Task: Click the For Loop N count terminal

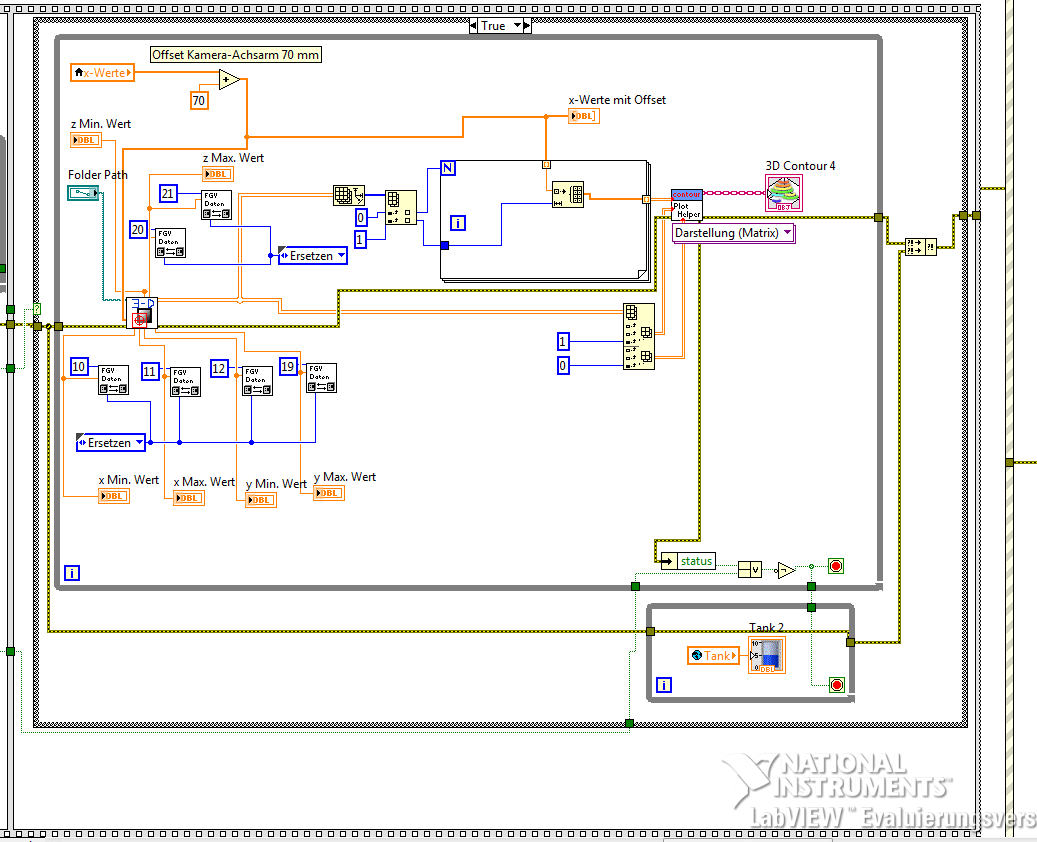Action: (x=448, y=168)
